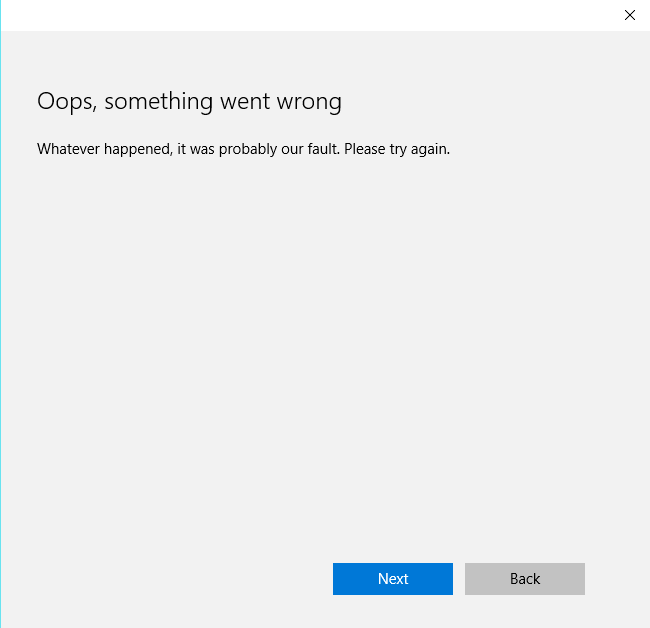Click empty gray area between Next and Back

click(459, 579)
